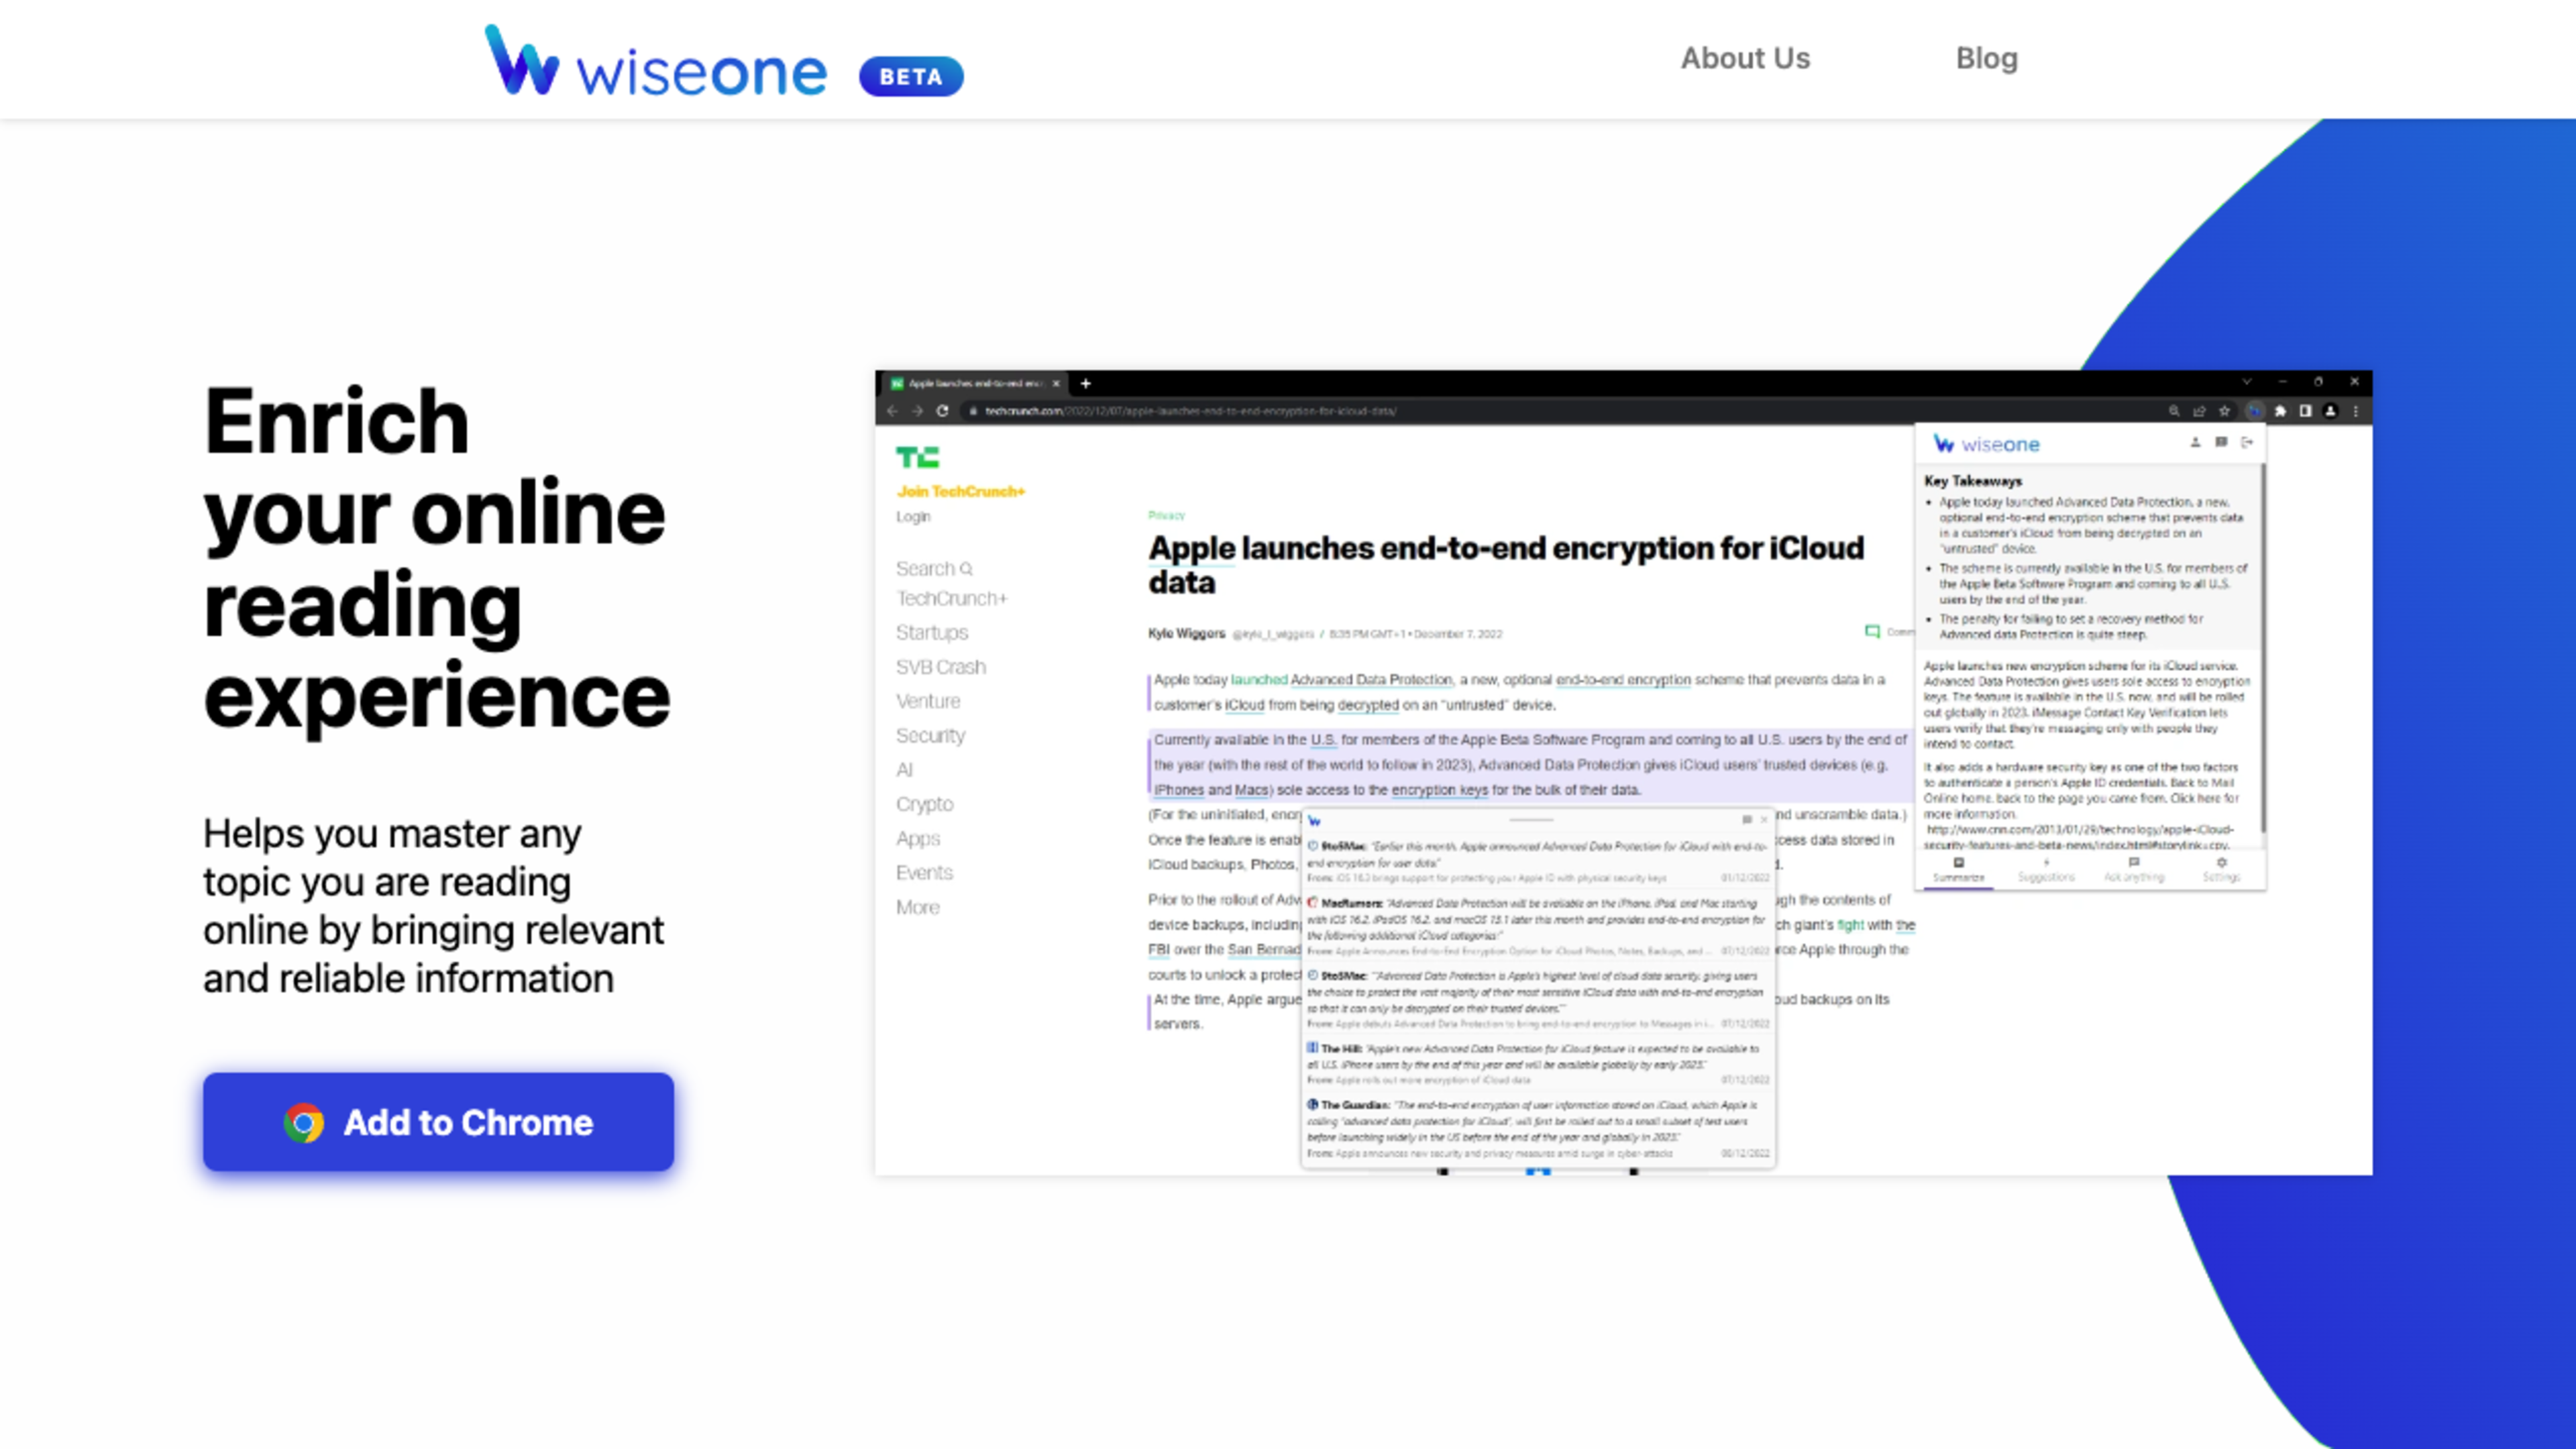The width and height of the screenshot is (2576, 1449).
Task: Expand the tab search chevron in title bar
Action: coord(2246,382)
